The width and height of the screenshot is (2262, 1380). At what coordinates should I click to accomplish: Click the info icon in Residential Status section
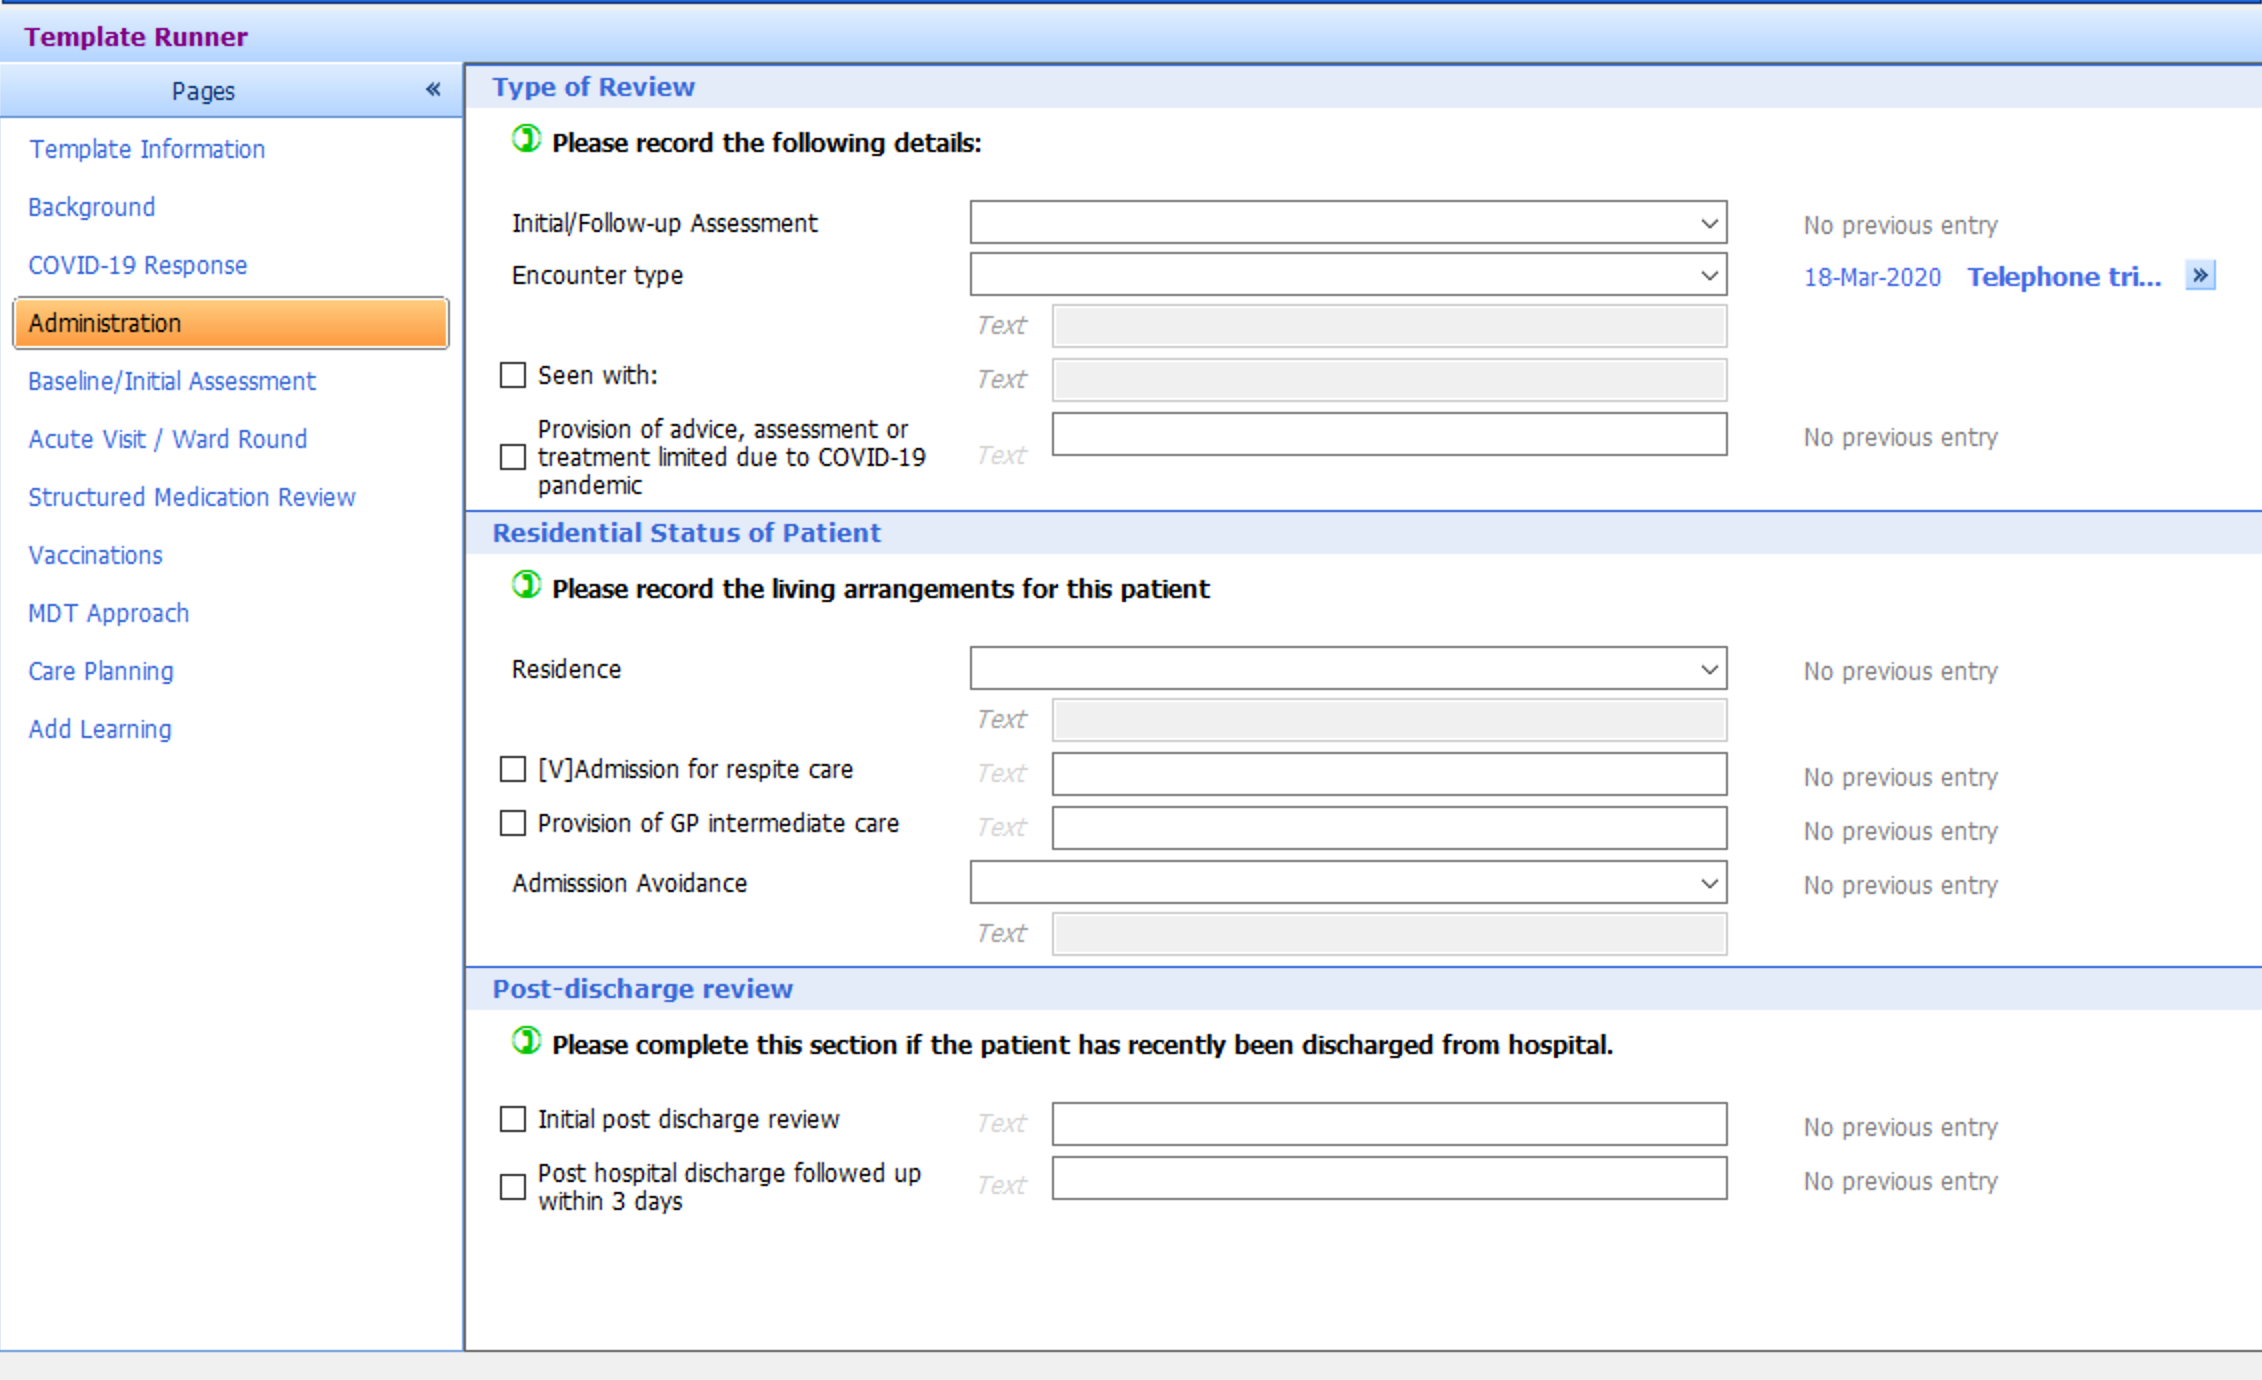point(526,586)
